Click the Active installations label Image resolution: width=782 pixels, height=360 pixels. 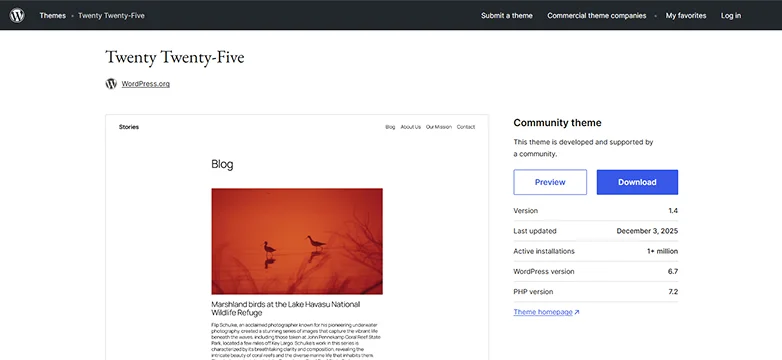544,251
